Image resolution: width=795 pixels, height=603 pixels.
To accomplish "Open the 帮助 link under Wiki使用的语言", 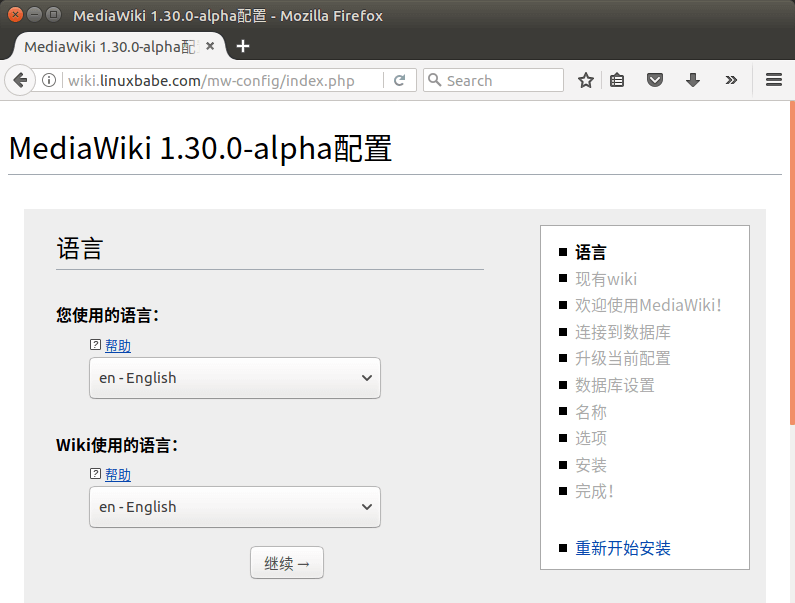I will tap(118, 475).
